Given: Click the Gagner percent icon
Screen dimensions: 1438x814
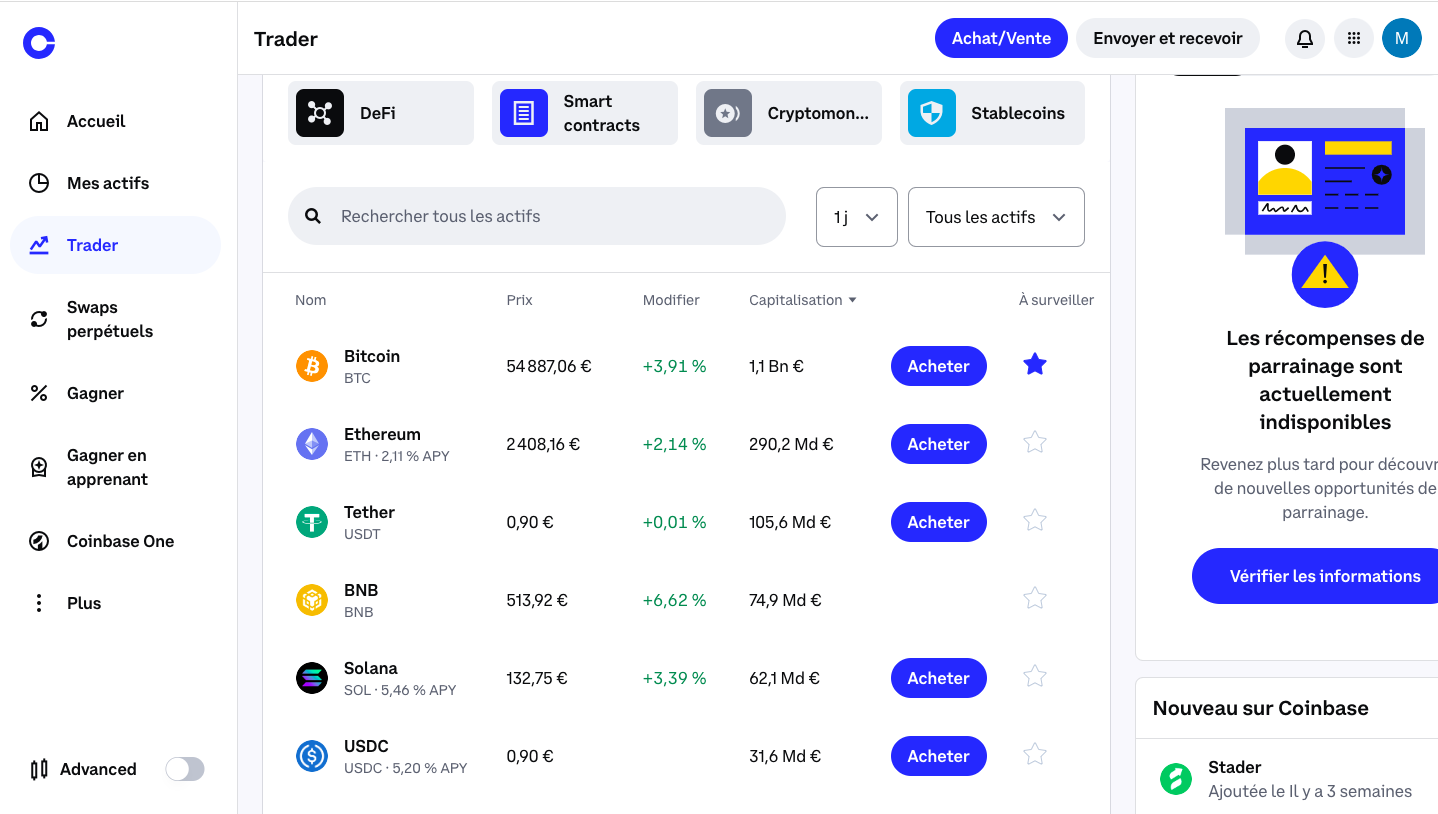Looking at the screenshot, I should pyautogui.click(x=38, y=392).
